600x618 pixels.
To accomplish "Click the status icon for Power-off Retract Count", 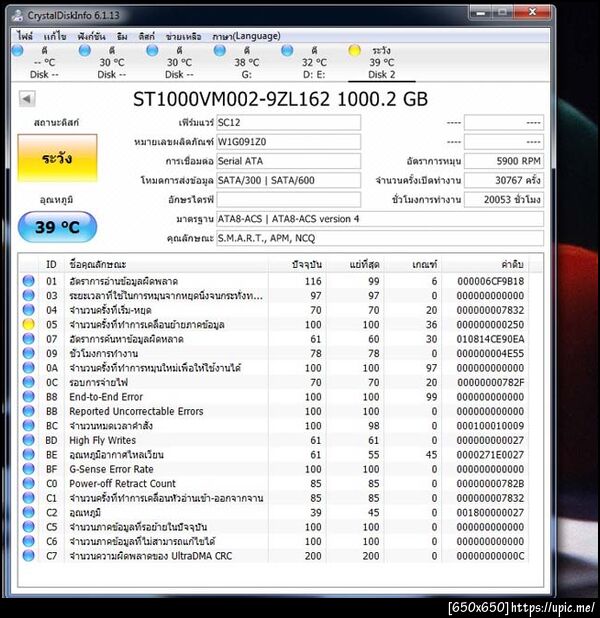I will 28,483.
